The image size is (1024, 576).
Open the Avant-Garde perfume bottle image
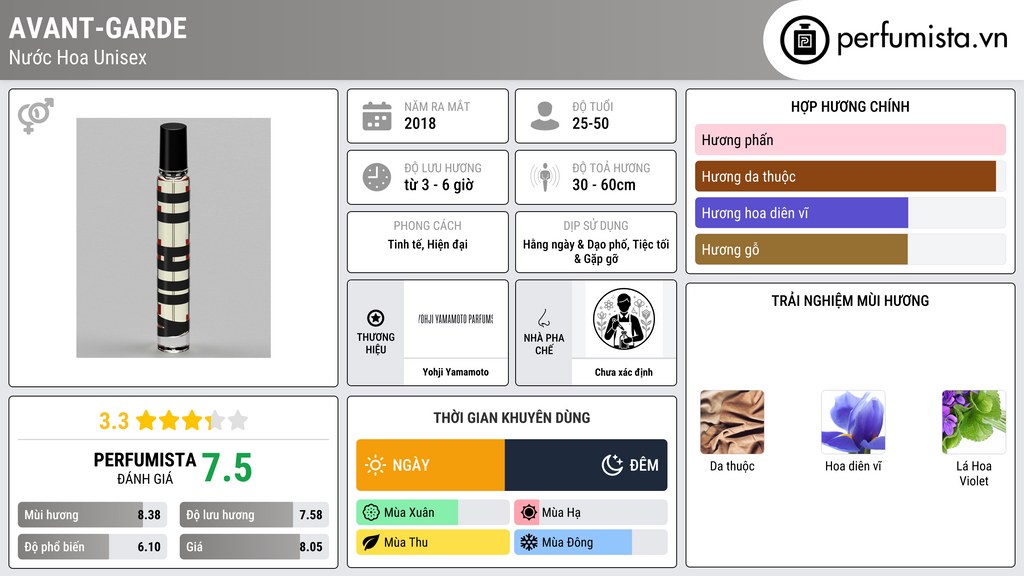point(173,238)
